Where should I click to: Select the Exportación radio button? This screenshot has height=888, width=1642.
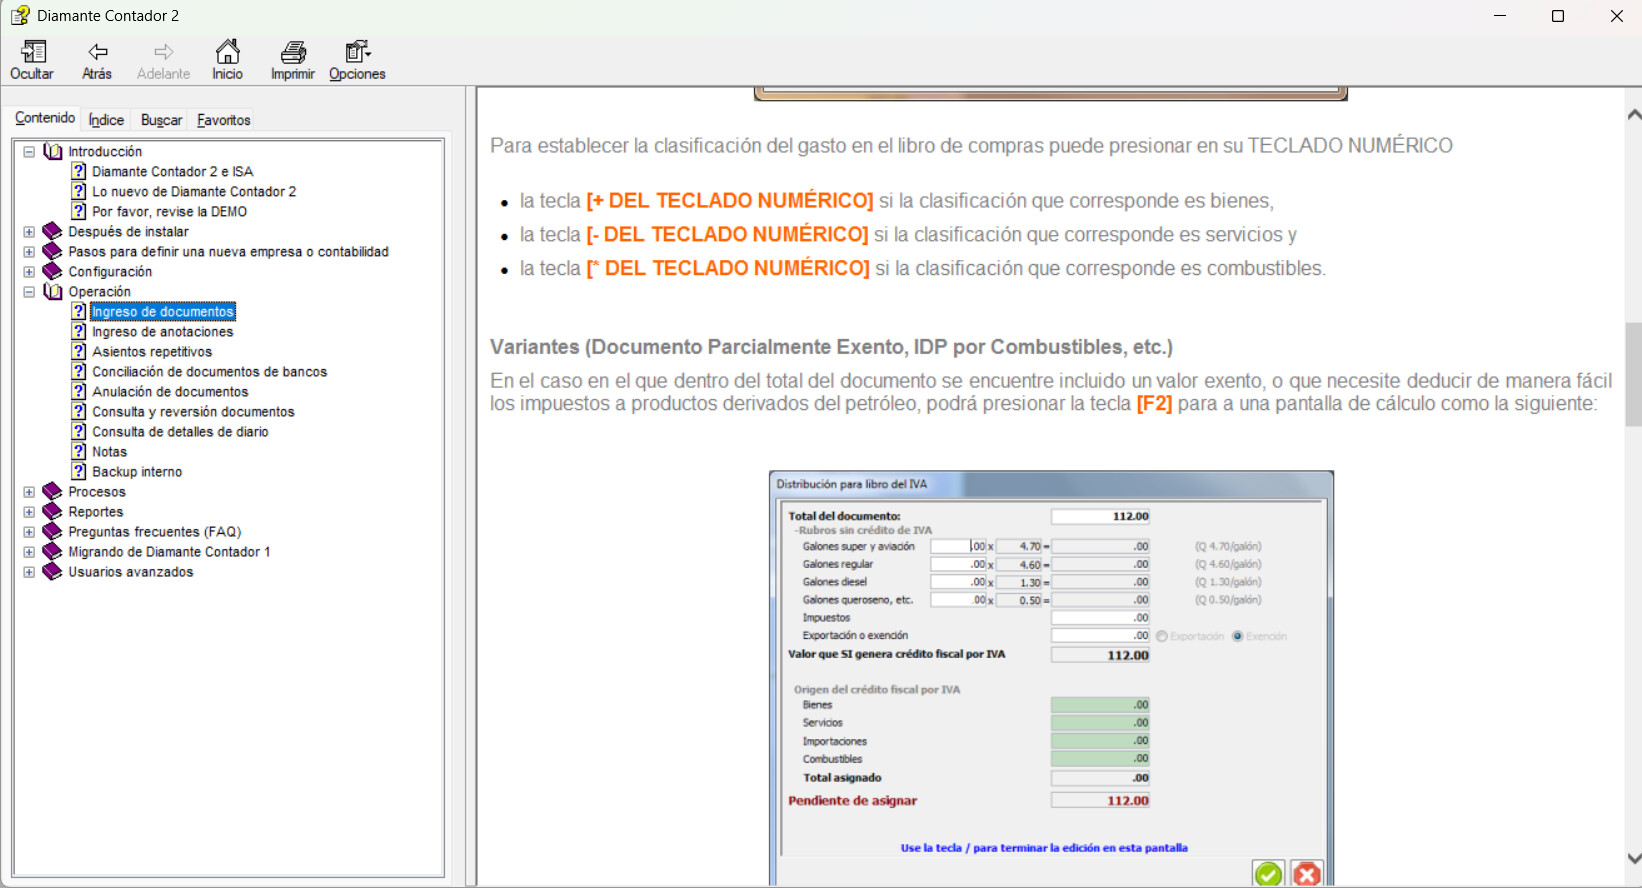[1162, 636]
